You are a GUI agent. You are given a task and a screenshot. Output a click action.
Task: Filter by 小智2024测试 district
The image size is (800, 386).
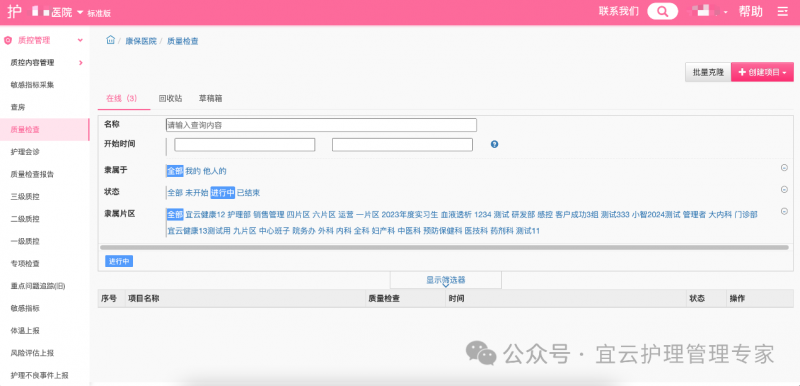(x=656, y=215)
